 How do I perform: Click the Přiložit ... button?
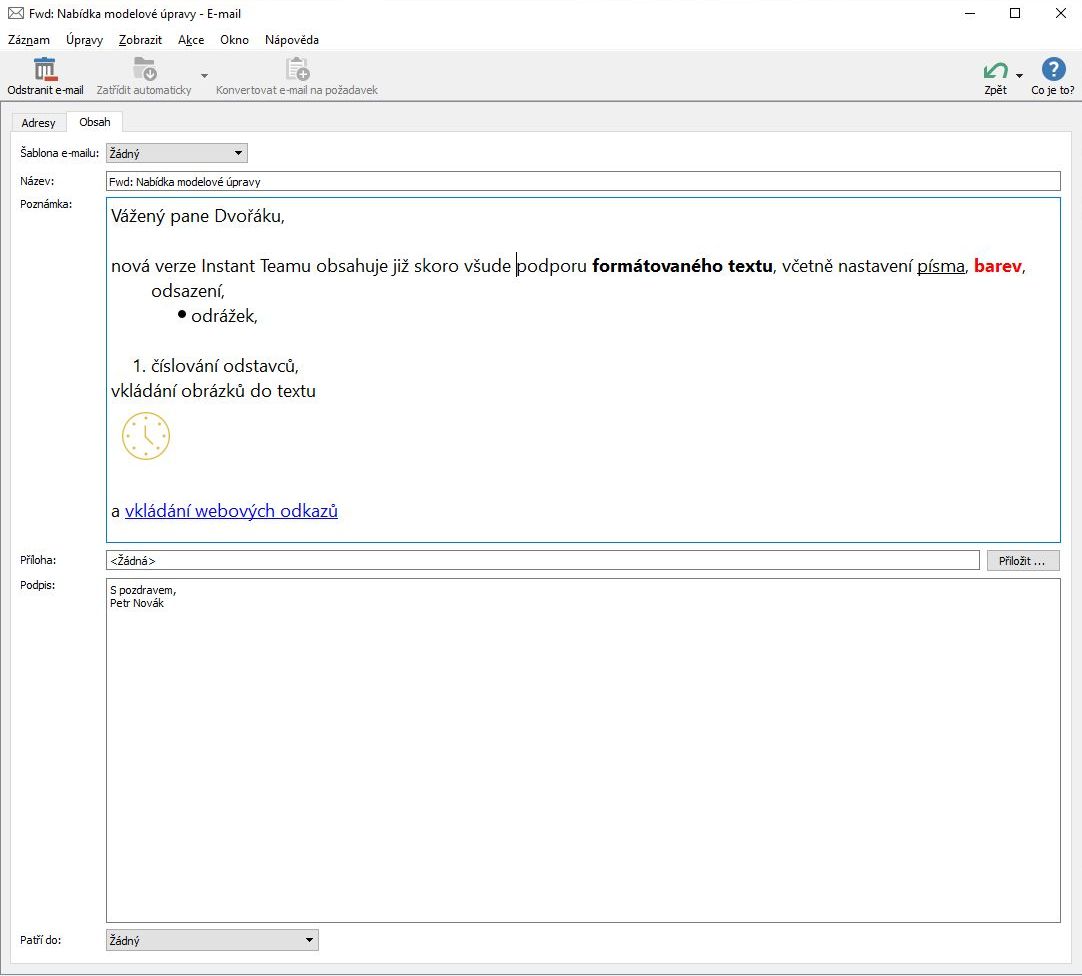(1022, 561)
